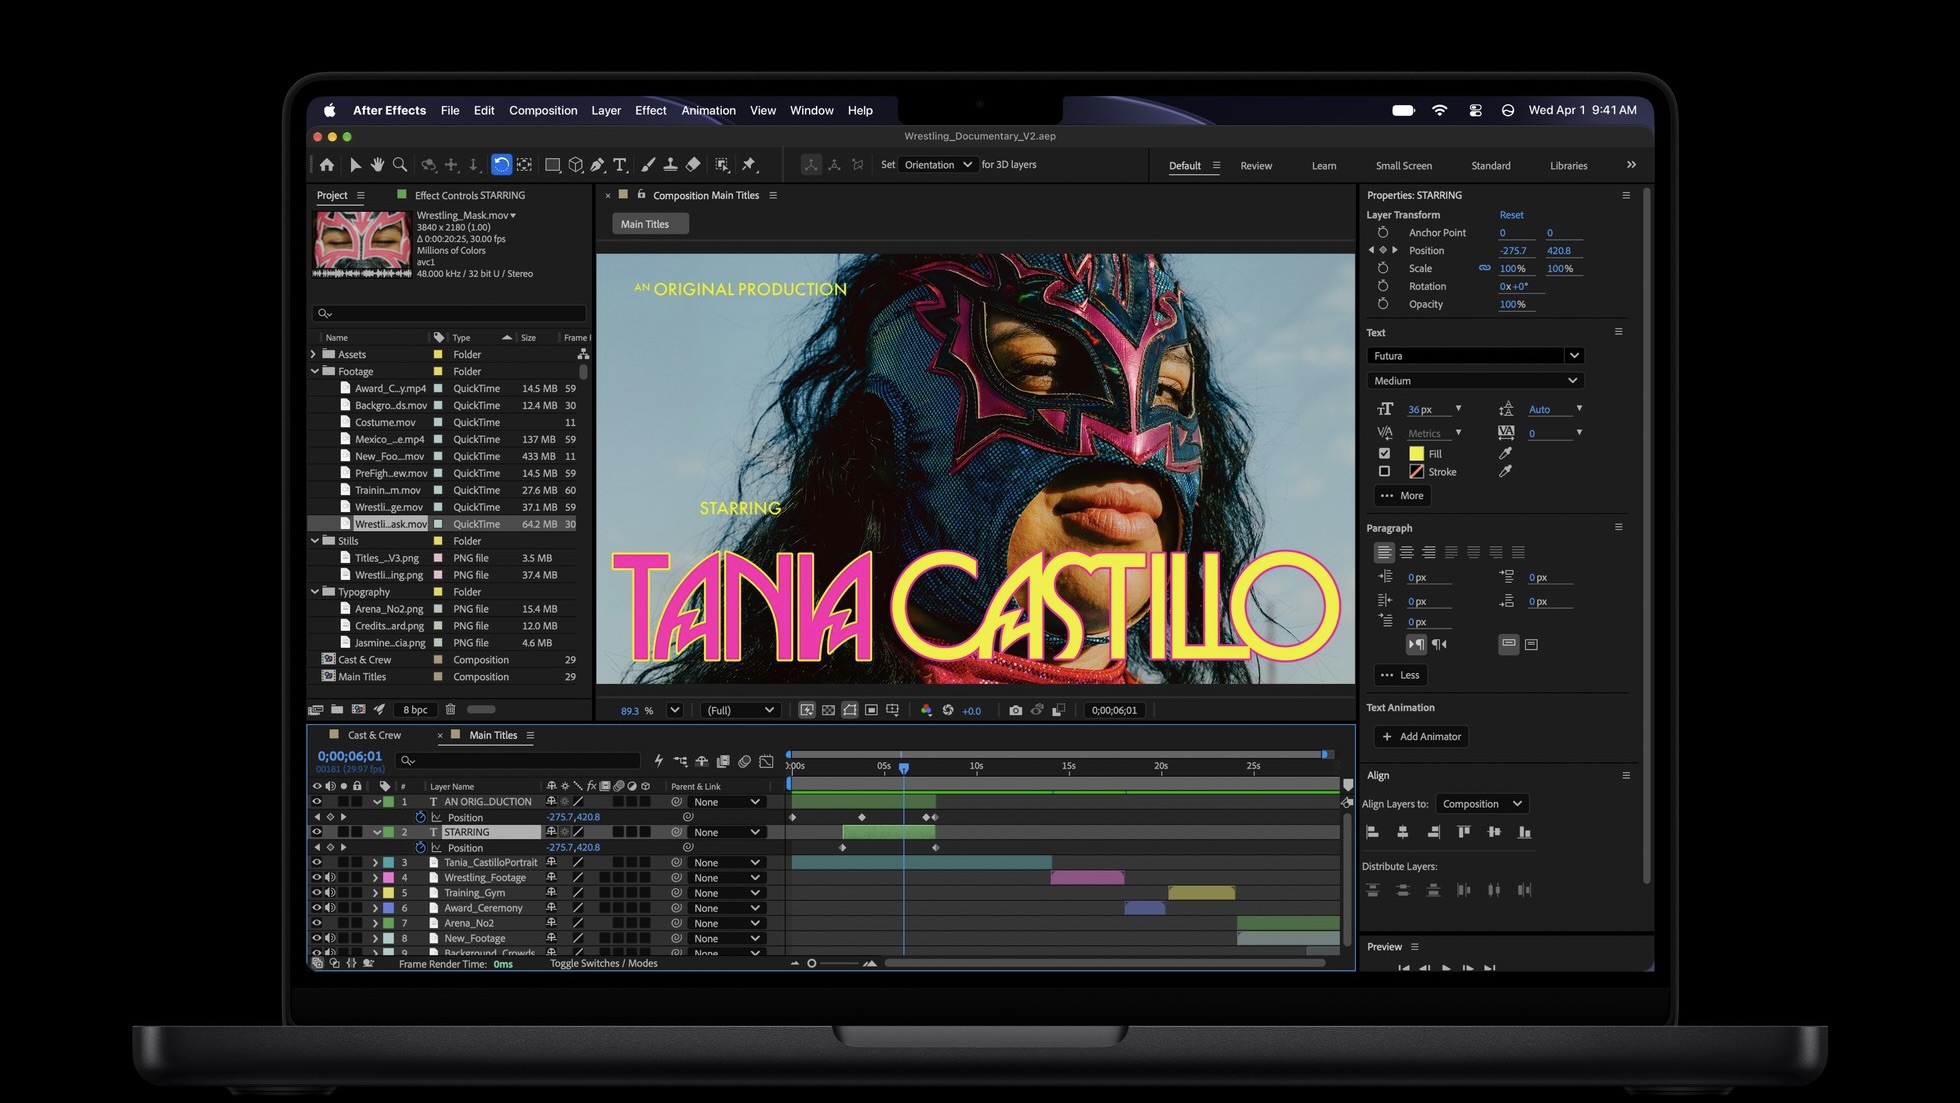Open Effect Controls STARRING tab
Viewport: 1960px width, 1103px height.
coord(470,195)
